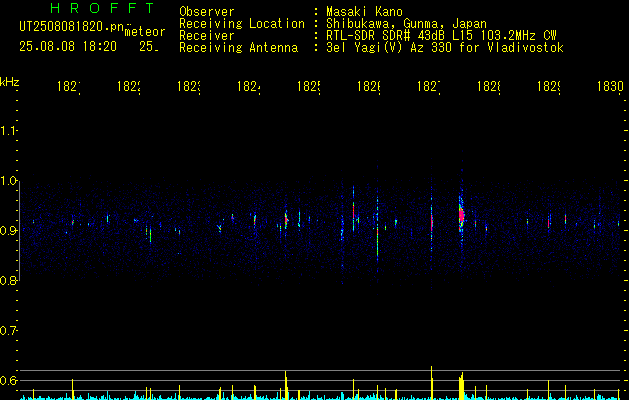Click the green 'meteor' label
Image resolution: width=629 pixels, height=400 pixels.
click(145, 32)
